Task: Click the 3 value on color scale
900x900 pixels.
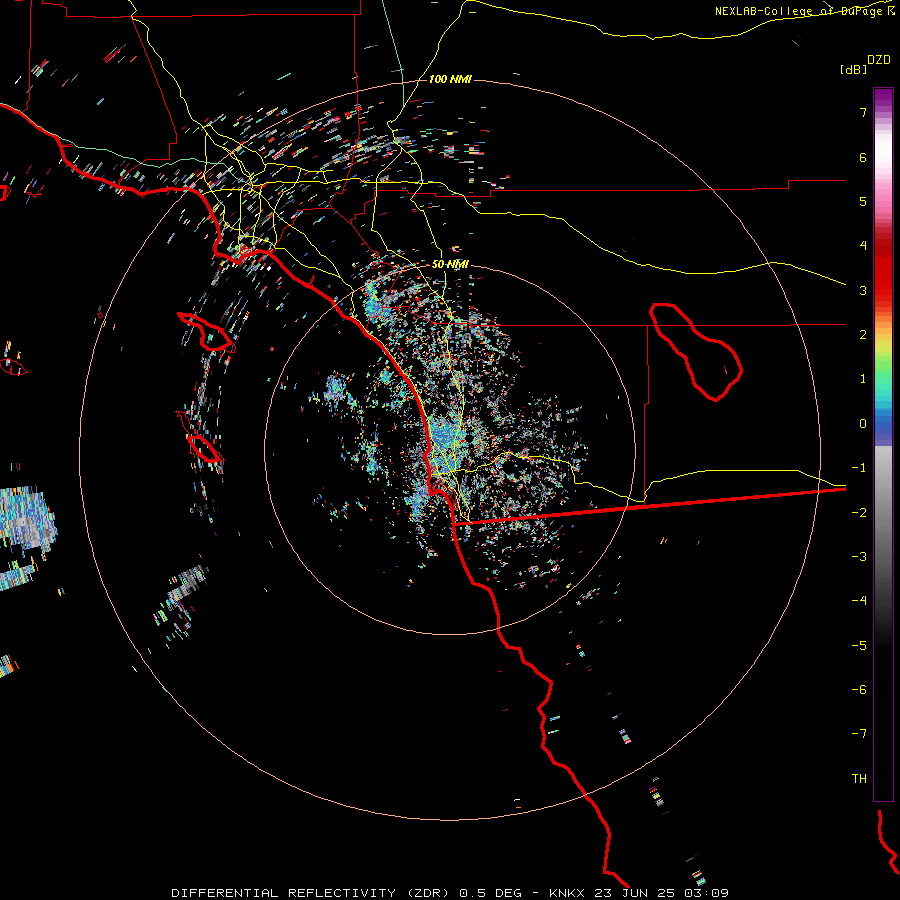Action: [x=863, y=290]
